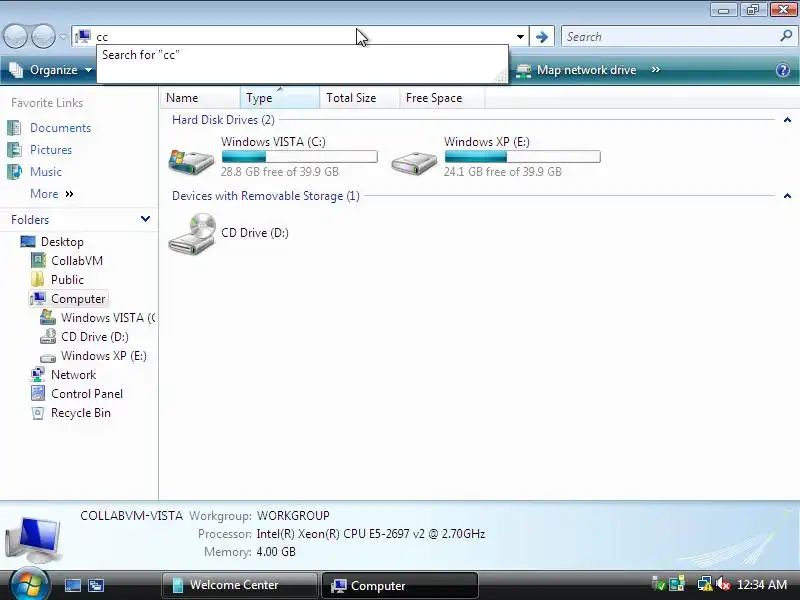Click Windows VISTA (C:) capacity bar

(x=299, y=156)
